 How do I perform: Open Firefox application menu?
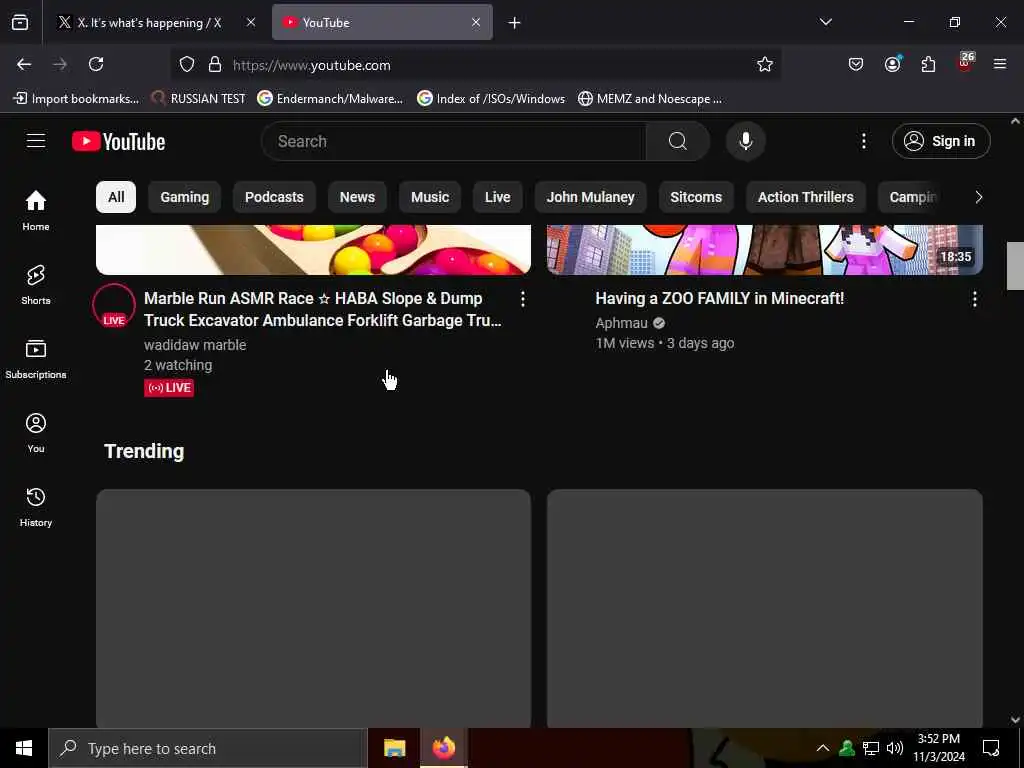[x=1000, y=64]
